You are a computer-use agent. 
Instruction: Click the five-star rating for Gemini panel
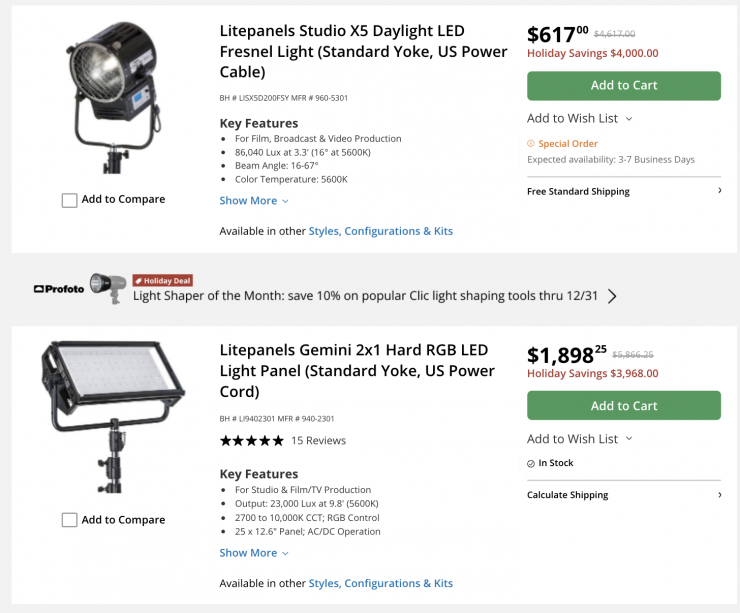click(x=251, y=441)
